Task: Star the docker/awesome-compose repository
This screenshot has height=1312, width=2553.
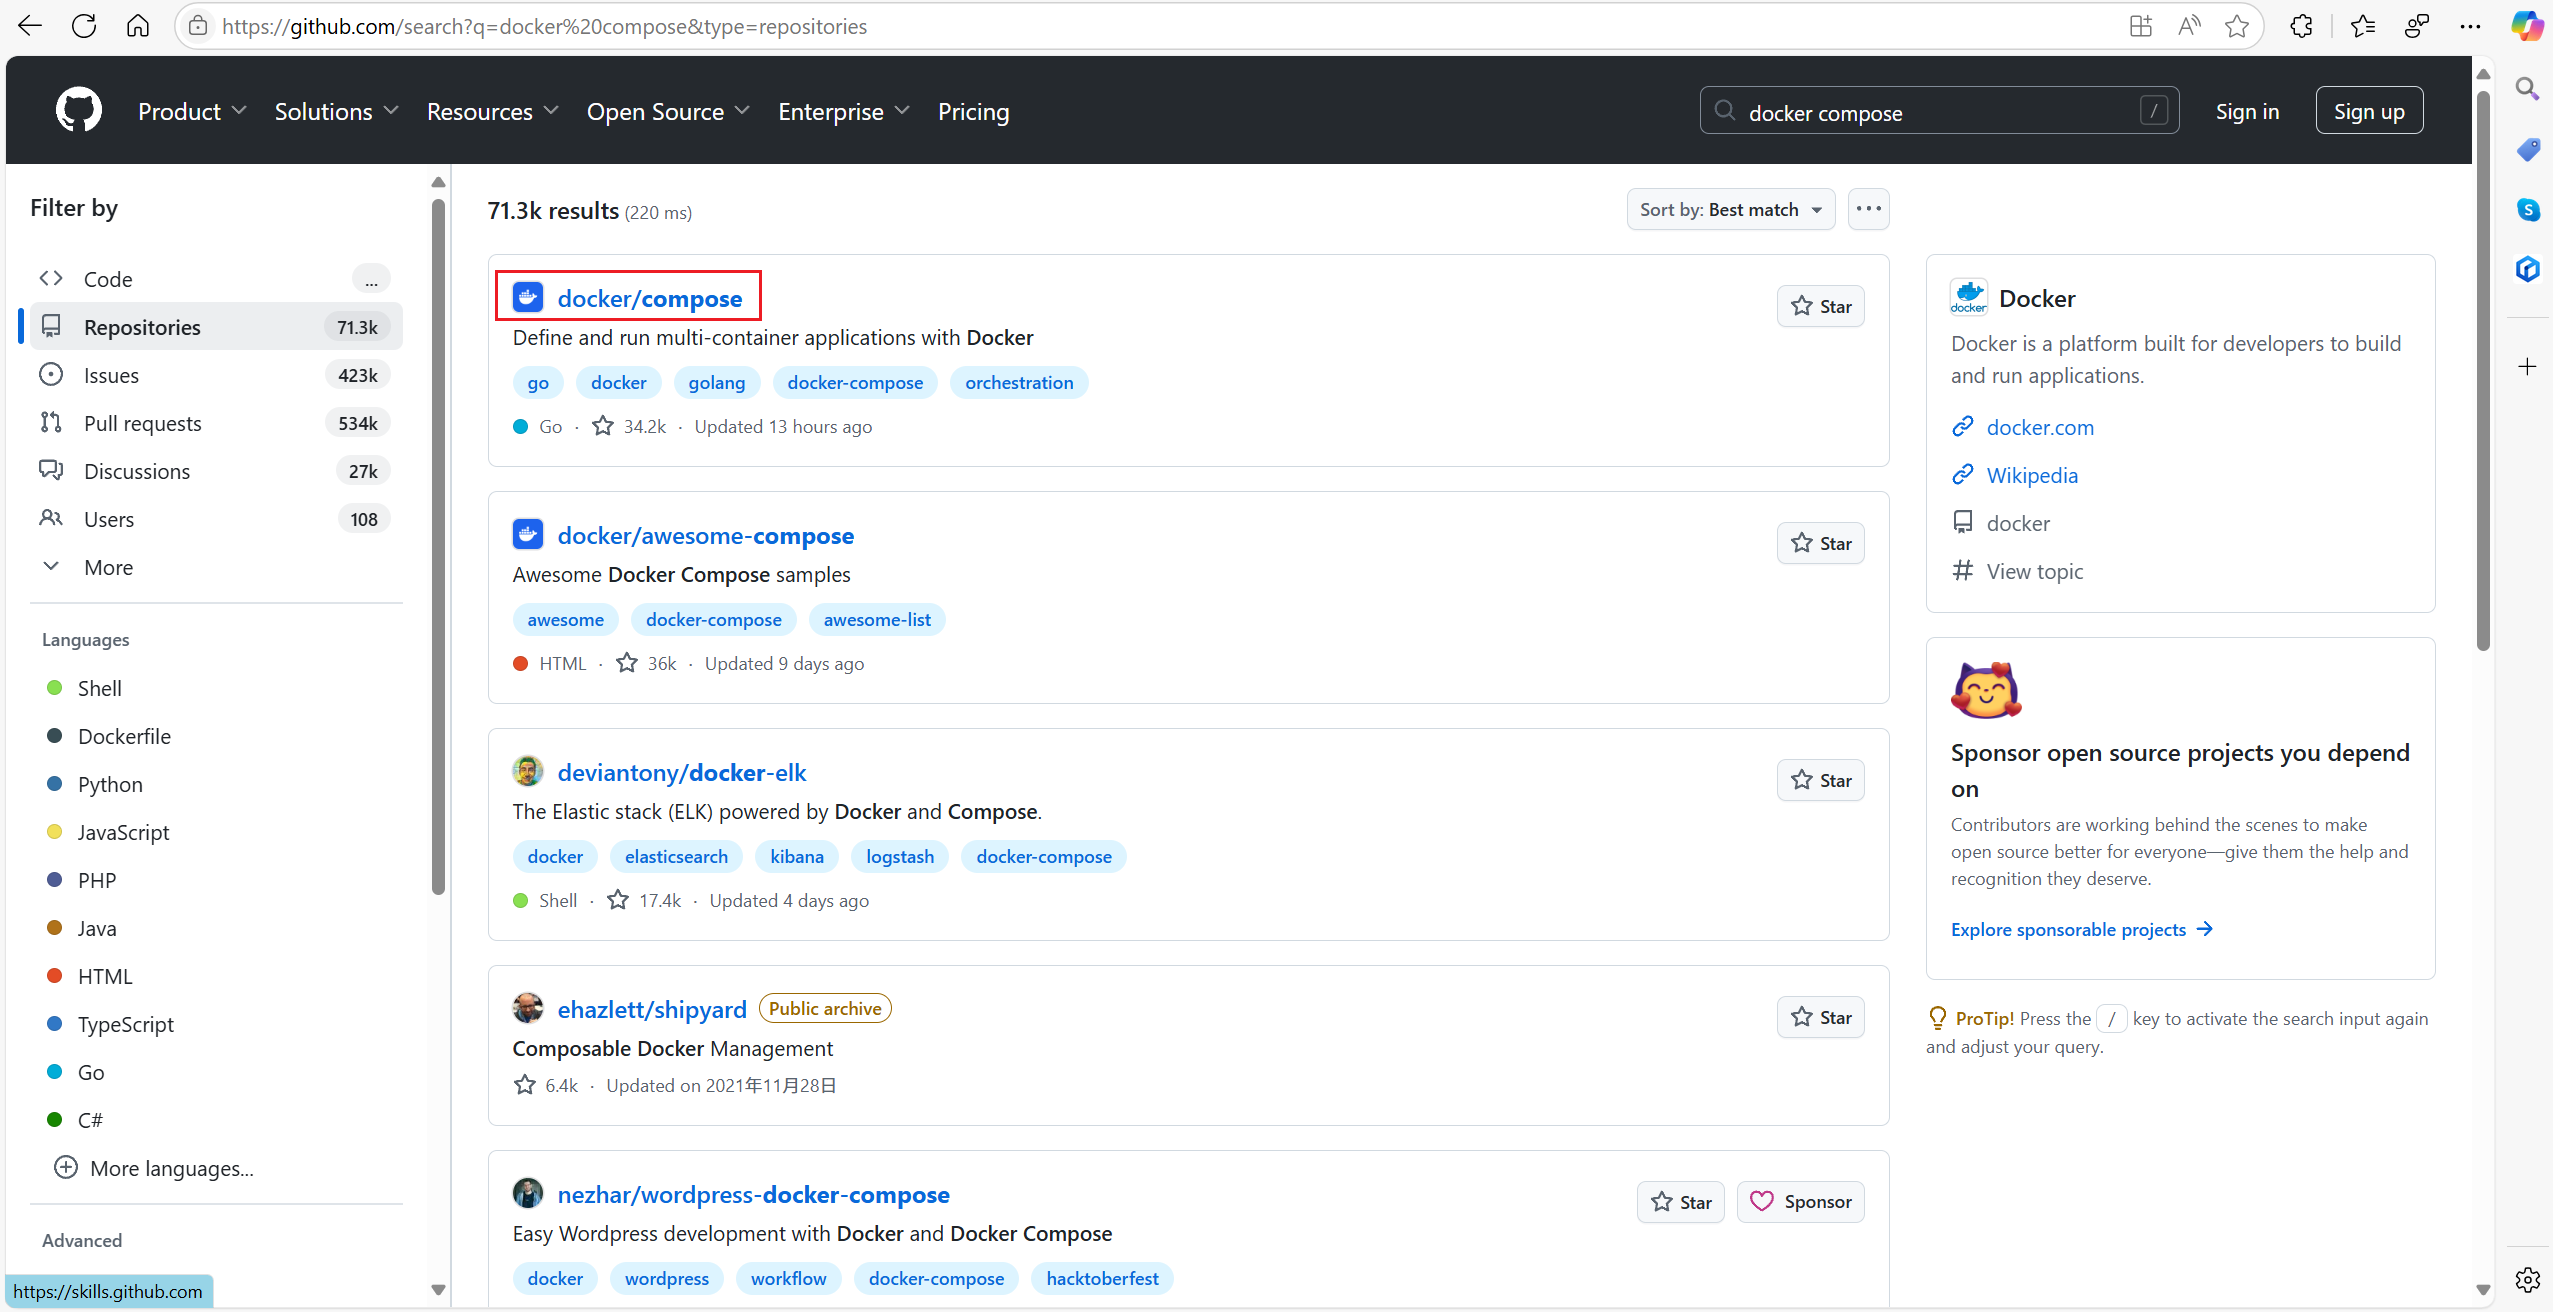Action: (1820, 543)
